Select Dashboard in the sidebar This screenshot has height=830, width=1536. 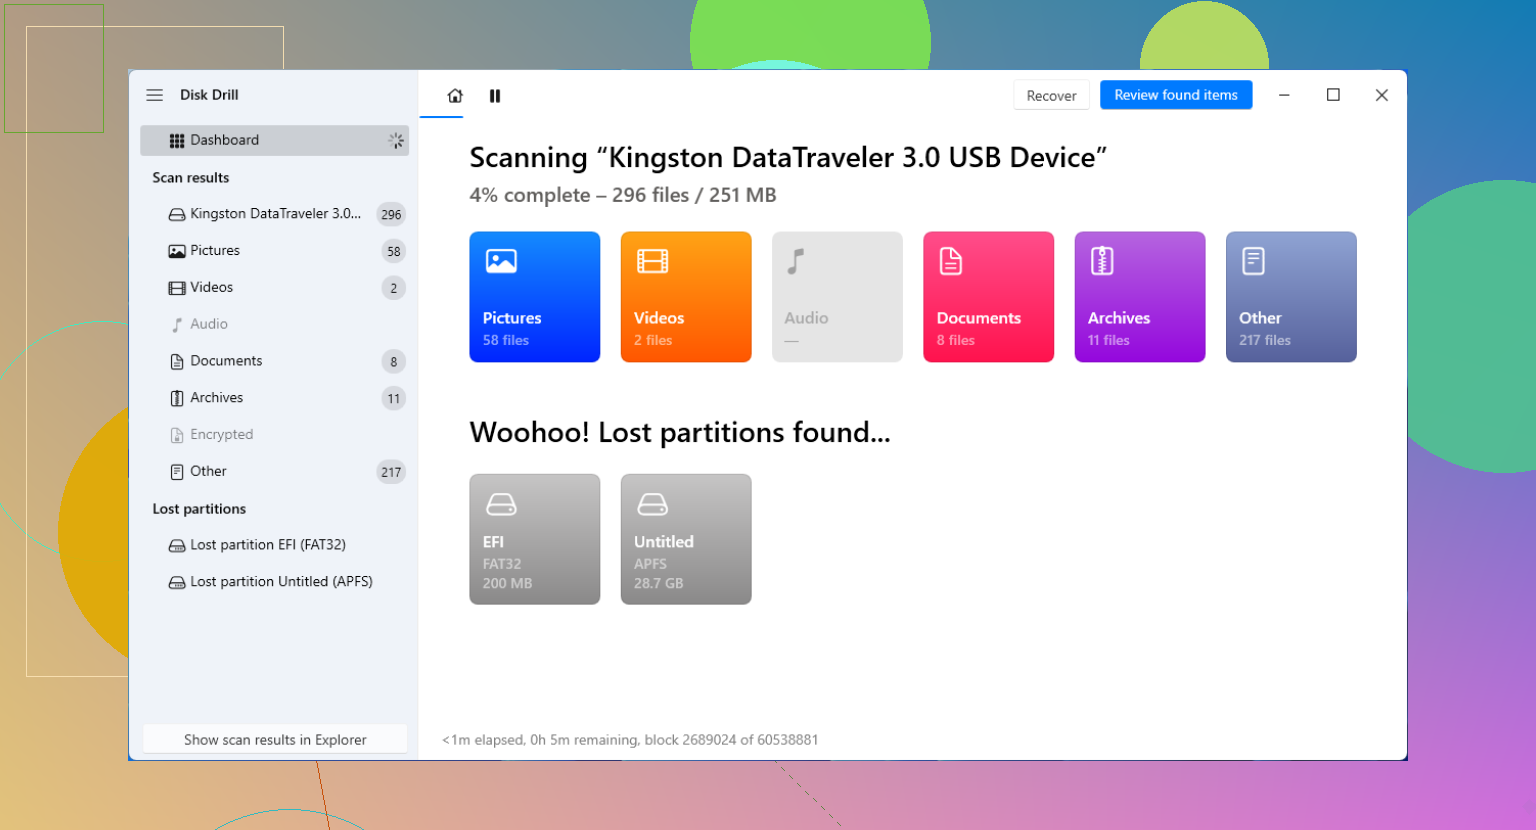[x=274, y=140]
